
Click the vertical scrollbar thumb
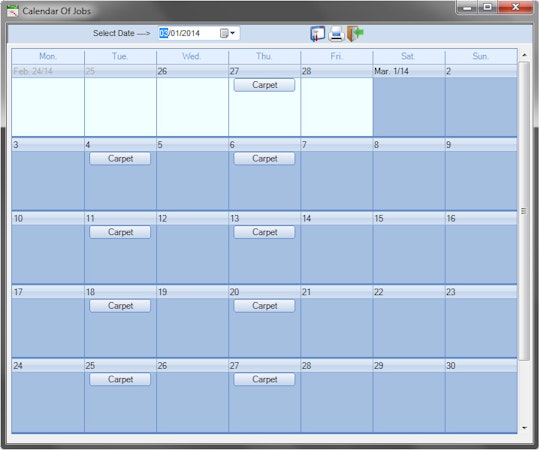click(524, 211)
